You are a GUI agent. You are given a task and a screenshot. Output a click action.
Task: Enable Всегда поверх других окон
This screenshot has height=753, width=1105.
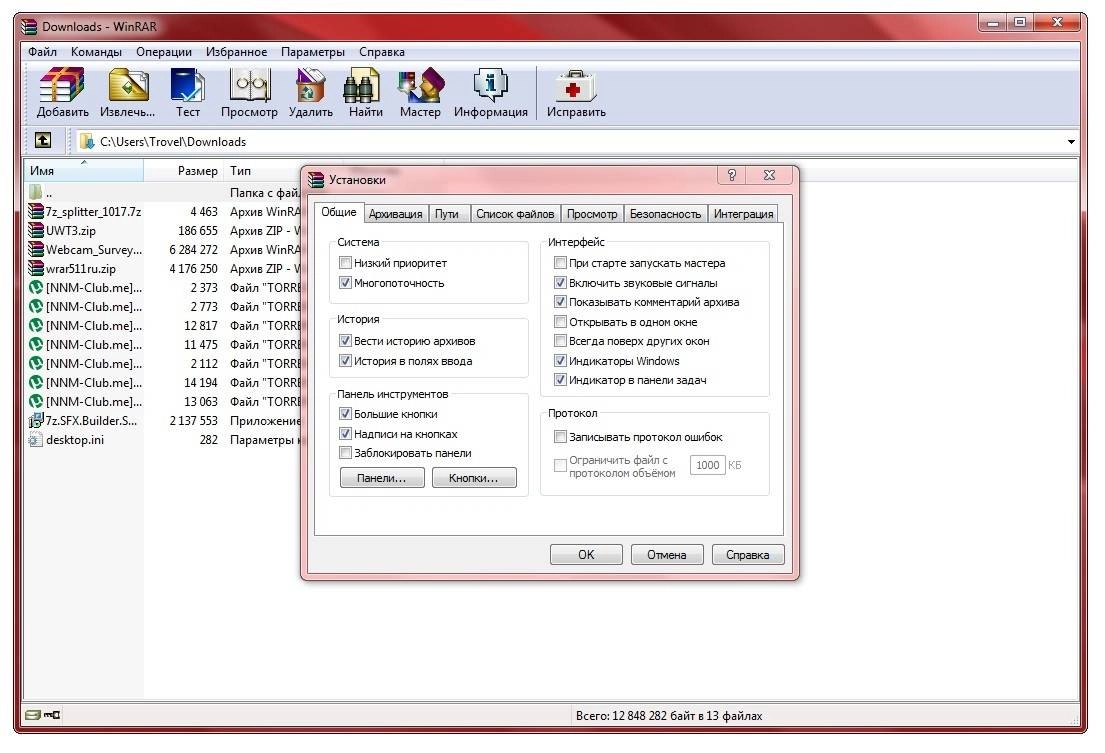coord(560,341)
